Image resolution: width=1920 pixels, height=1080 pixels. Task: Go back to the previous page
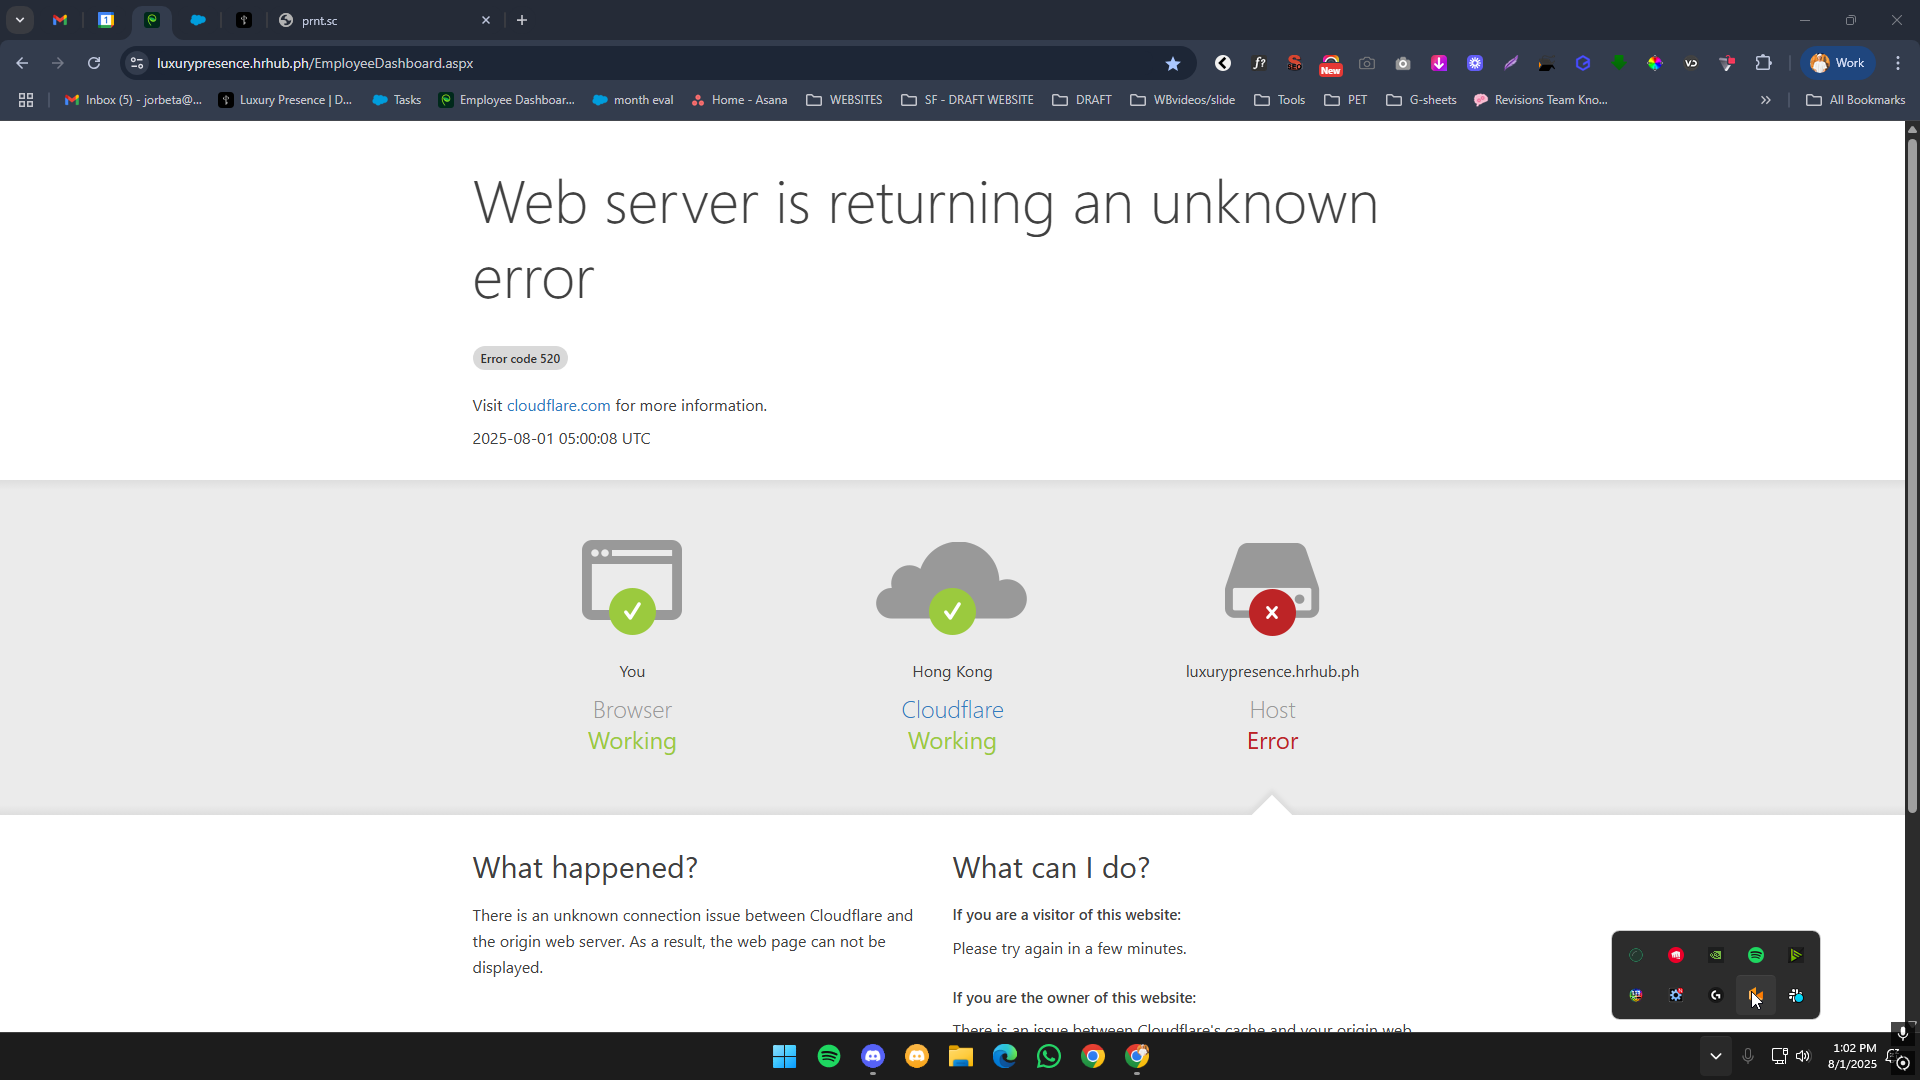(x=22, y=63)
